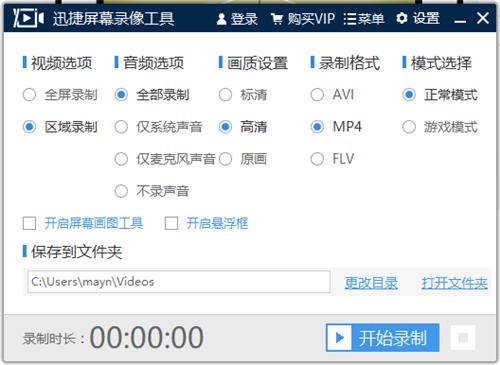The height and width of the screenshot is (365, 500).
Task: Click the 迅捷屏幕录像工具 title text
Action: 114,18
